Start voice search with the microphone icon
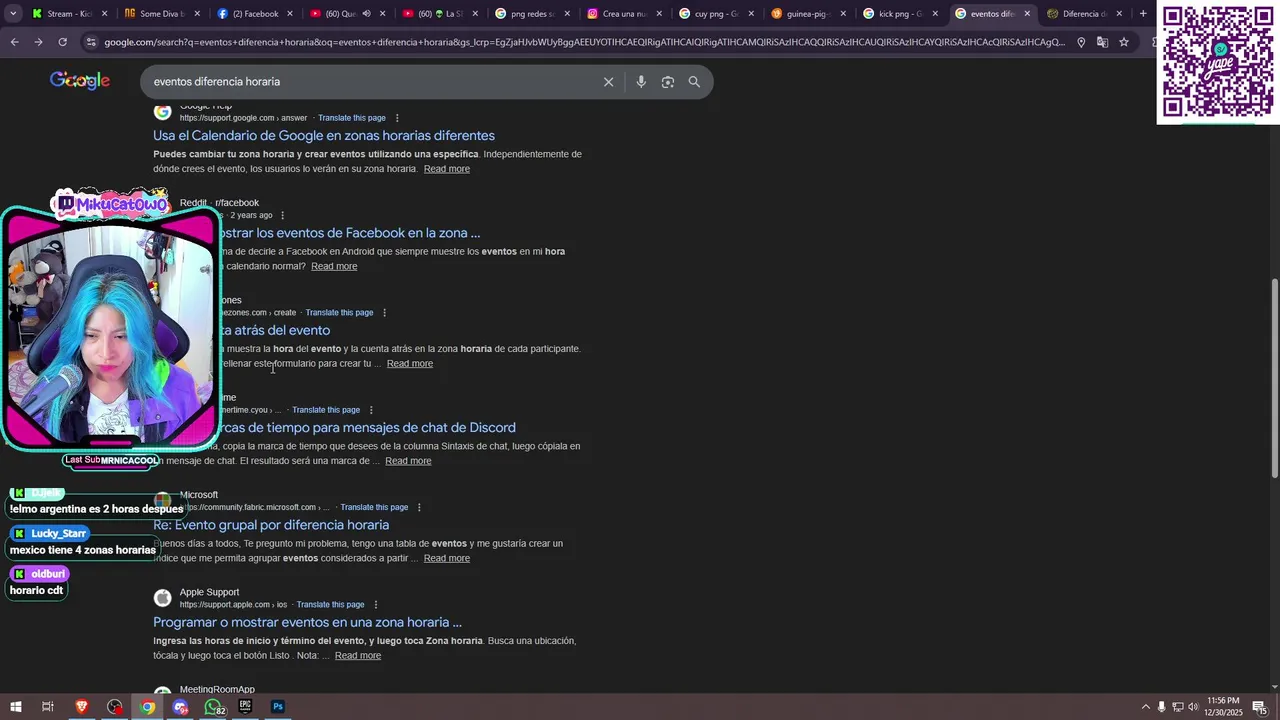This screenshot has height=720, width=1280. pos(641,82)
